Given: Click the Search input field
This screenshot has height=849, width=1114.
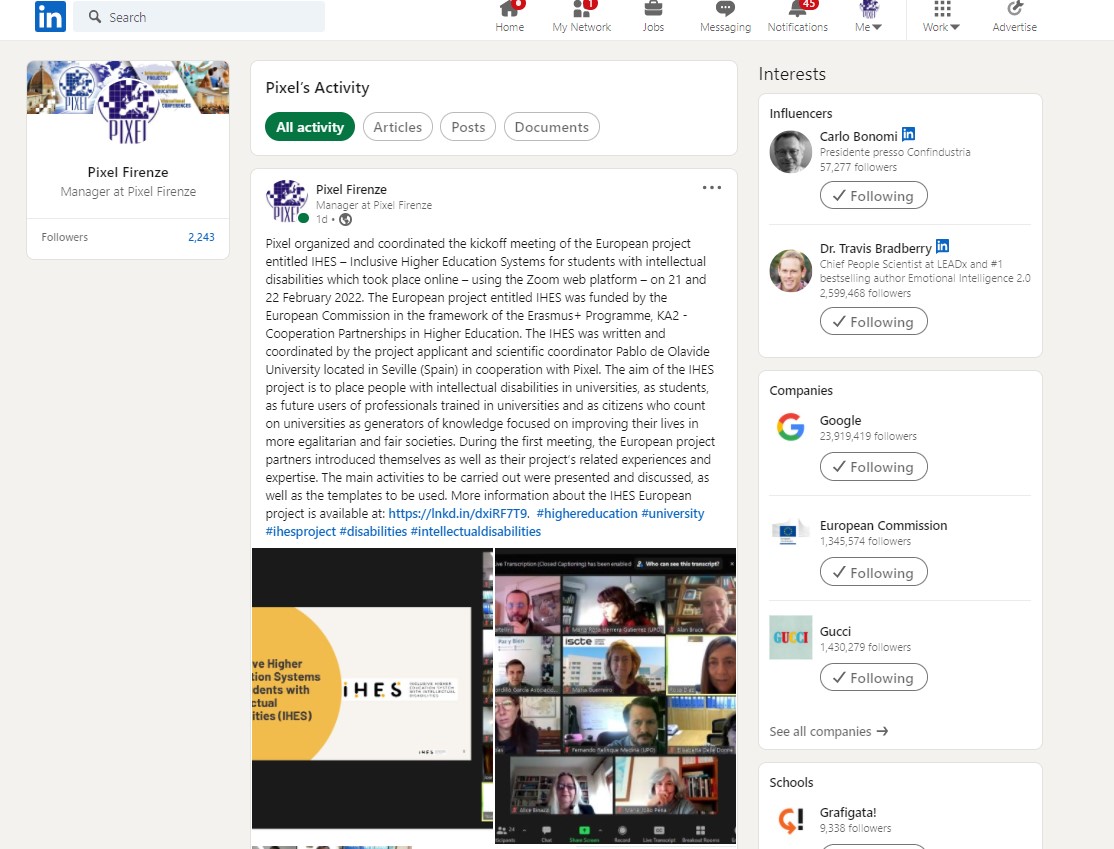Looking at the screenshot, I should click(199, 16).
